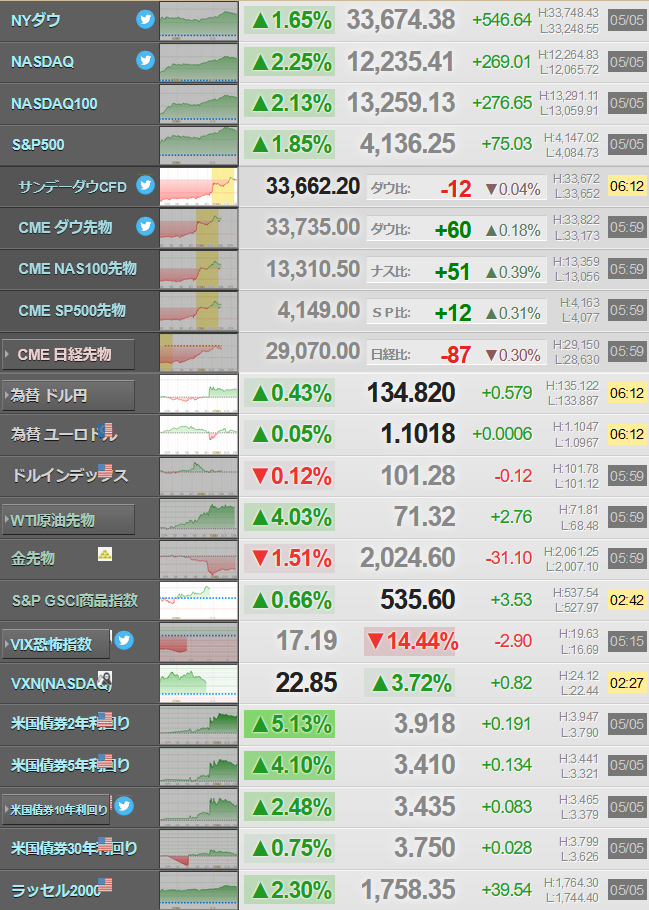Open the S&P GSCI商品指数 mini chart
The image size is (649, 910).
click(199, 601)
